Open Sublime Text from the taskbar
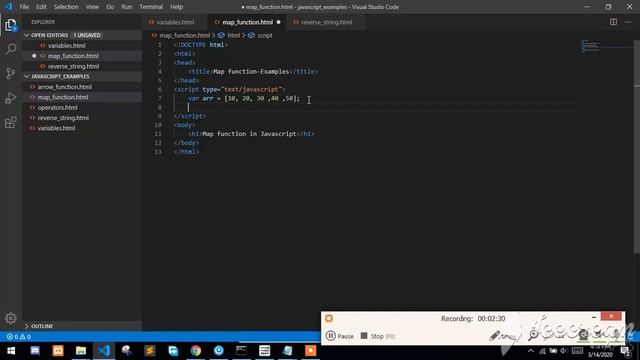640x360 pixels. point(150,351)
